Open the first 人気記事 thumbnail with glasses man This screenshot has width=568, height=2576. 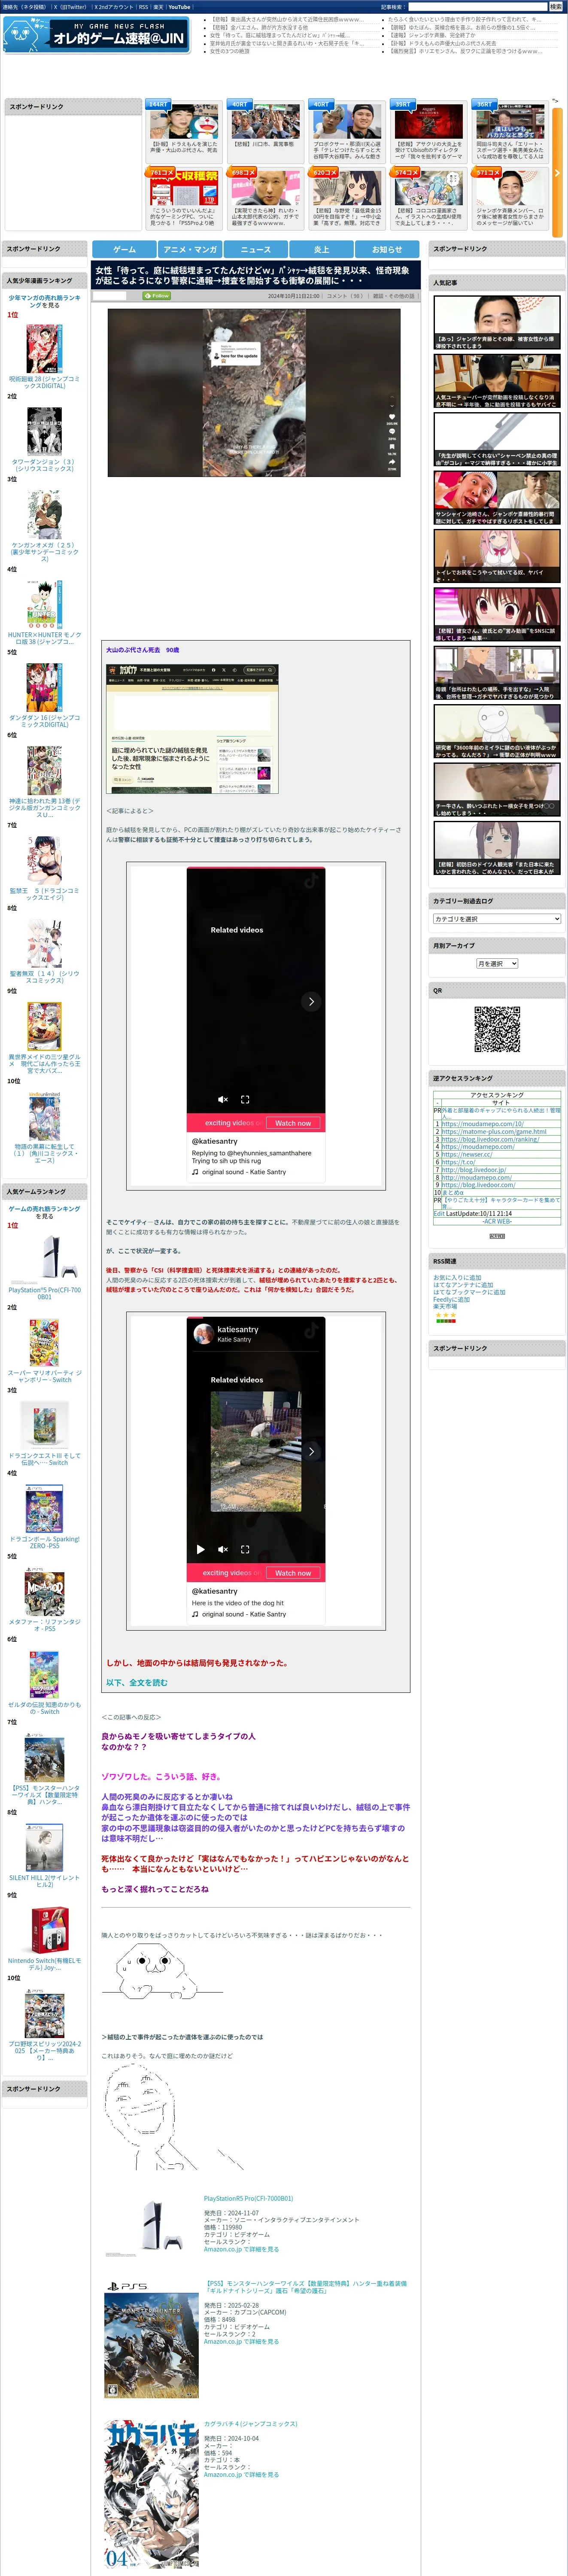tap(497, 322)
